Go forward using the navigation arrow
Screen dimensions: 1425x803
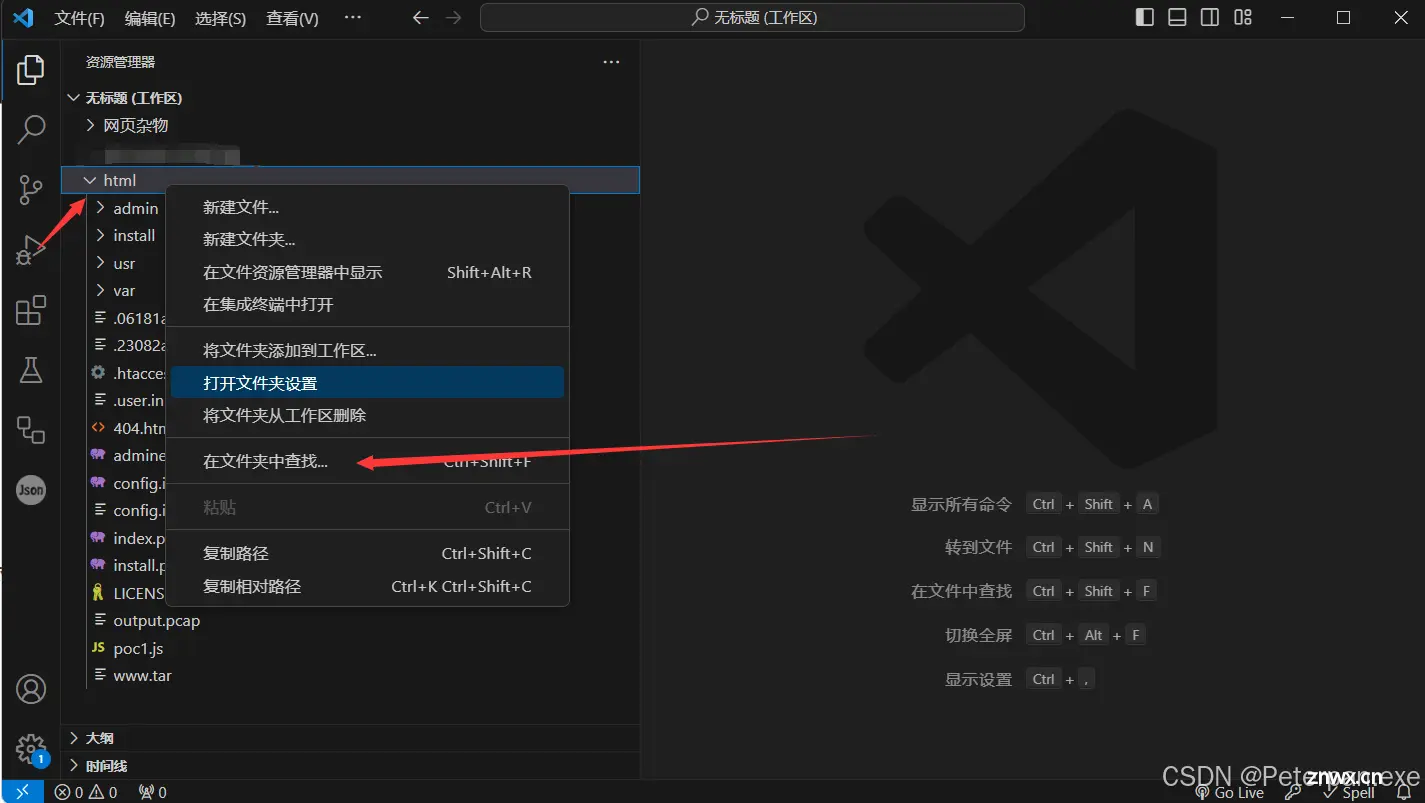pyautogui.click(x=453, y=18)
